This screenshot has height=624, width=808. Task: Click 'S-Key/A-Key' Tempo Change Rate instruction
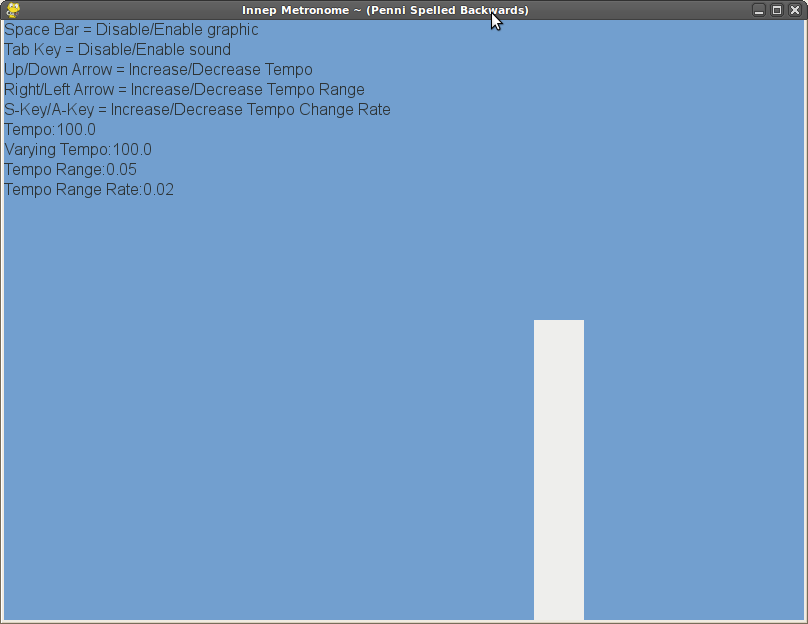197,110
